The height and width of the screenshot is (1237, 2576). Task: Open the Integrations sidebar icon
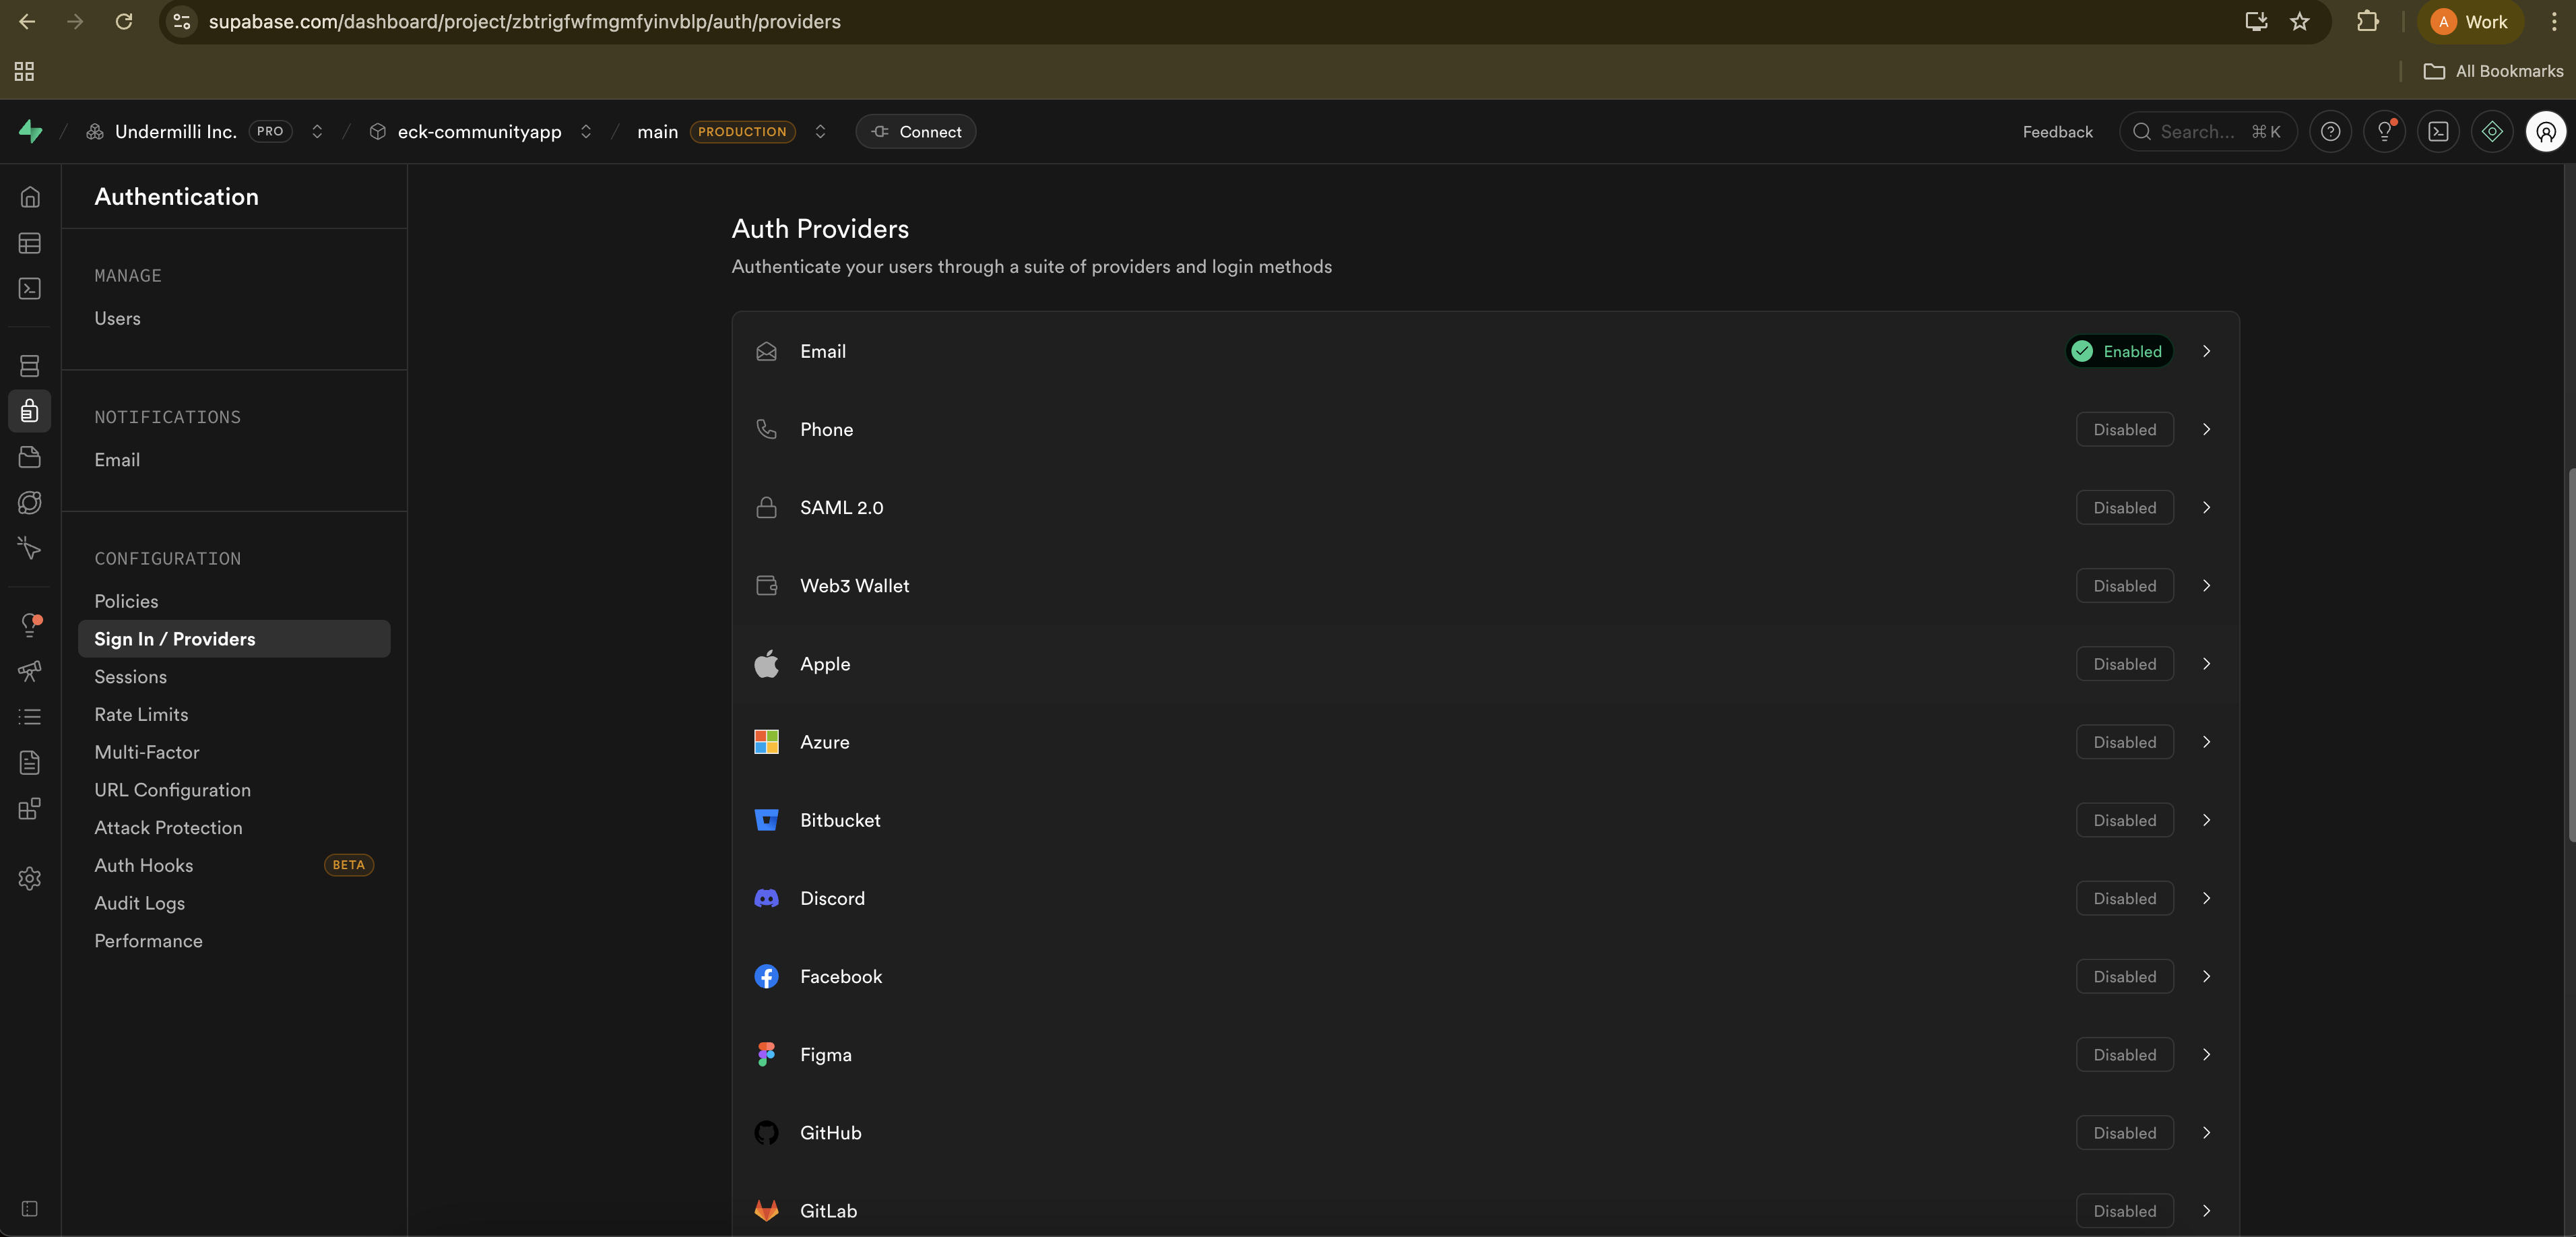tap(30, 809)
